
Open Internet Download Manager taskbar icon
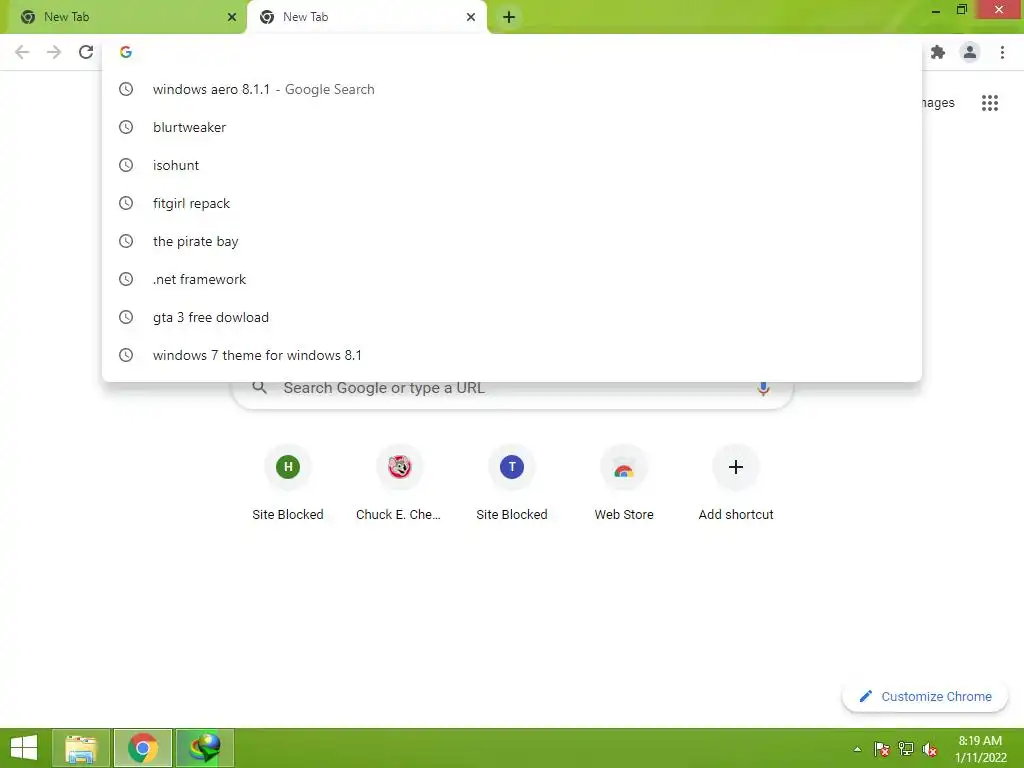204,748
